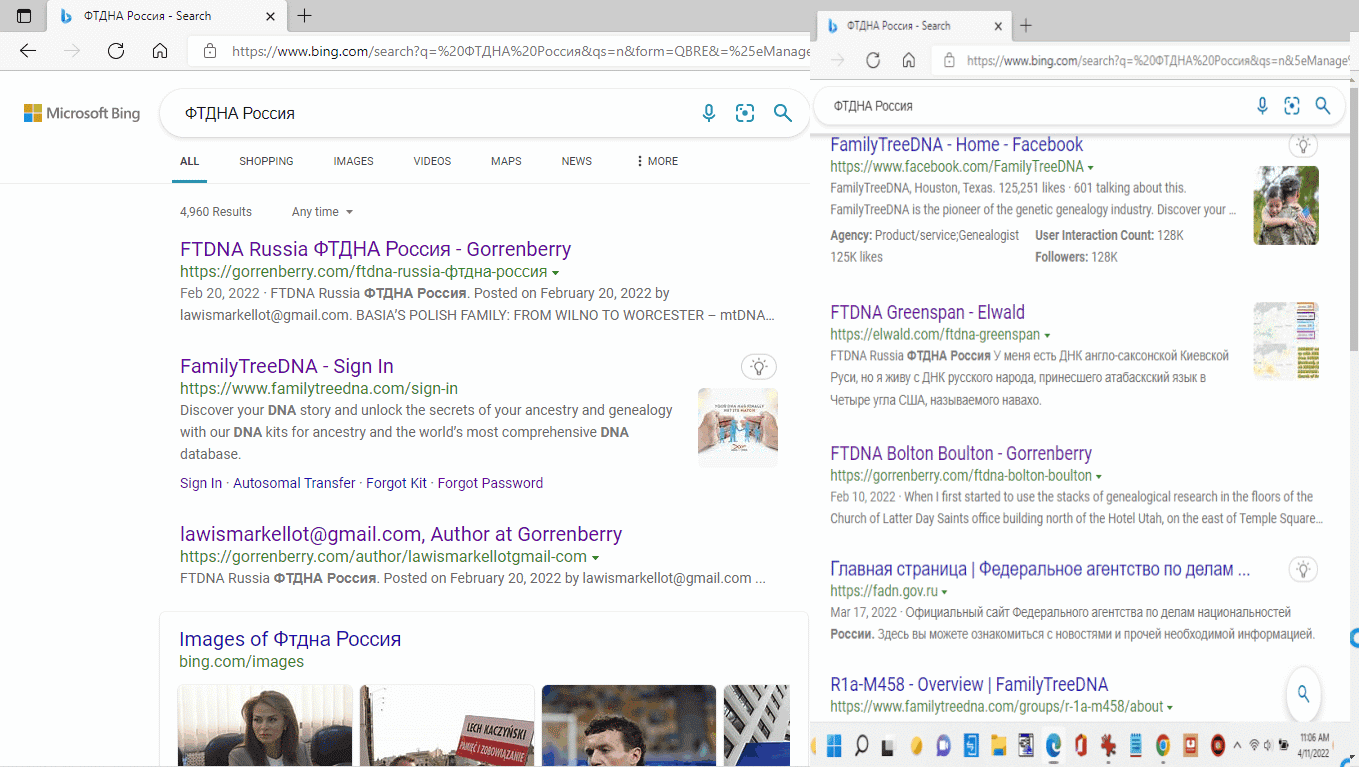Expand dropdown arrow after familytreedna.com/groups/r-1a-m458 URL
Screen dimensions: 1359x767
[x=1170, y=708]
